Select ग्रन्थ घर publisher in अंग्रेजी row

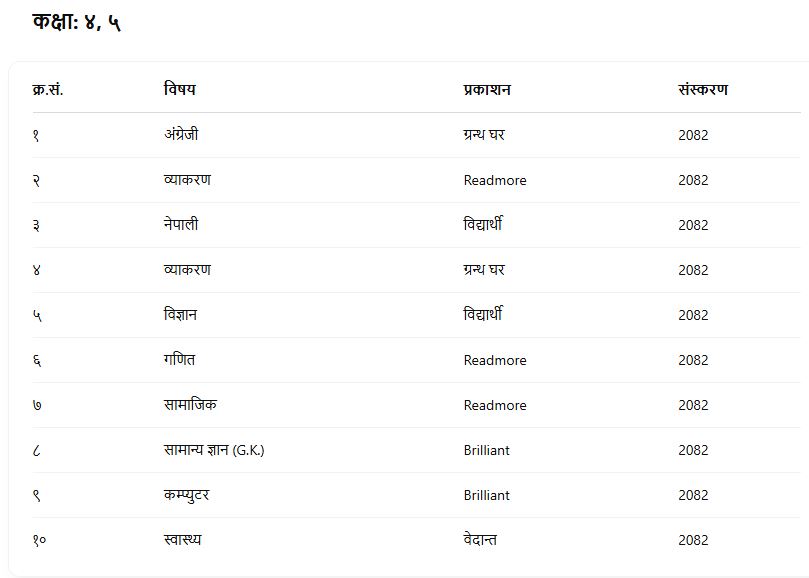click(484, 135)
